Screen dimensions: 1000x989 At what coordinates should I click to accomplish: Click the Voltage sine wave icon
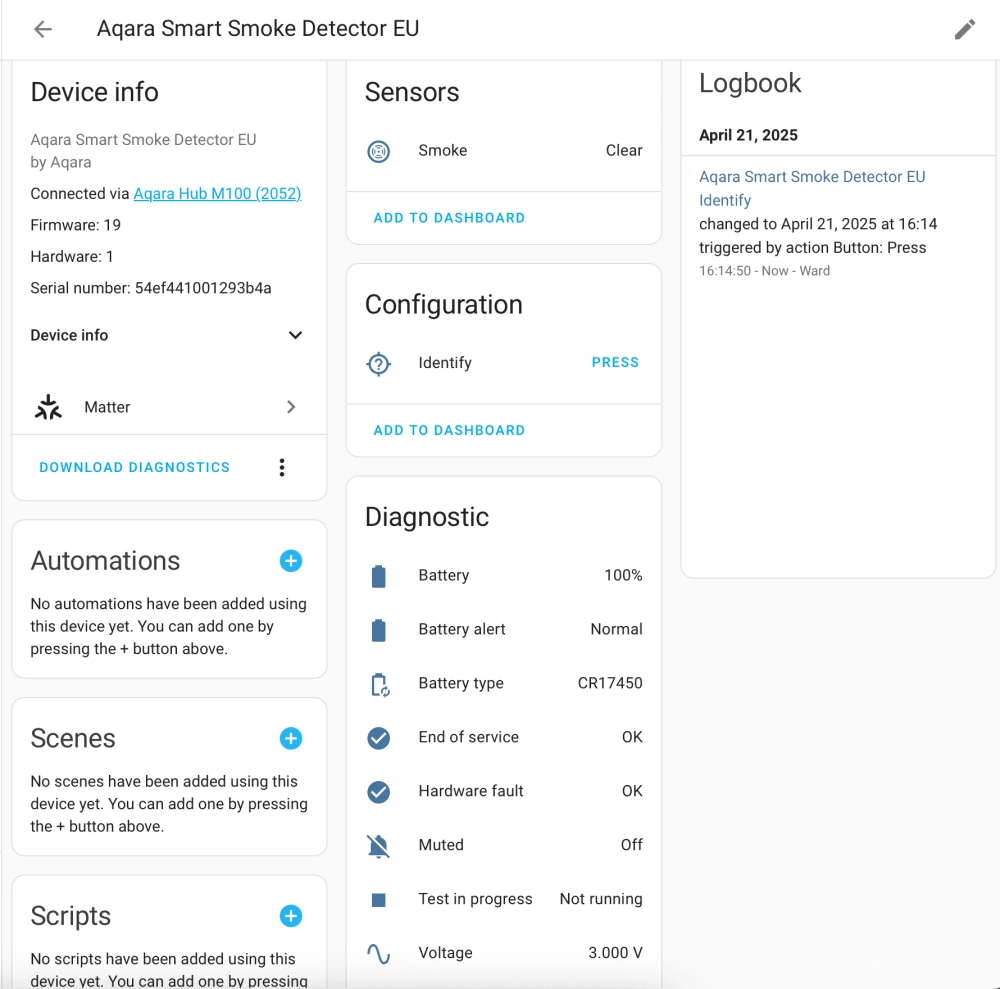379,954
